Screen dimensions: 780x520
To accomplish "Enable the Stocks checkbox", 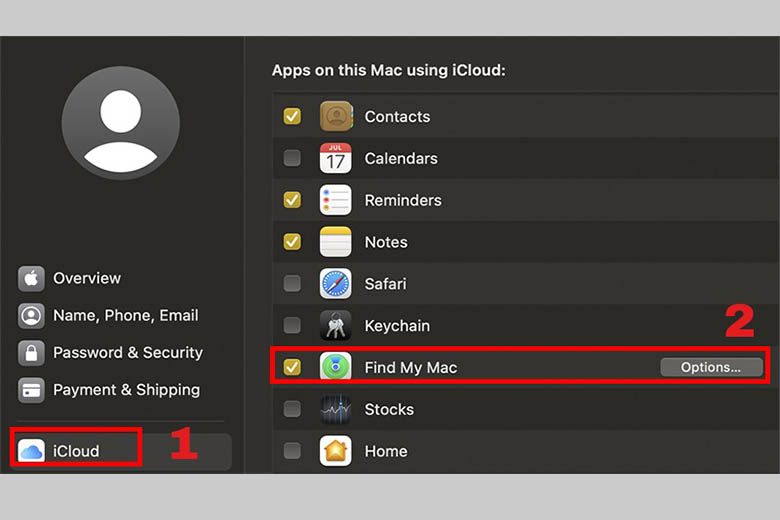I will 292,409.
